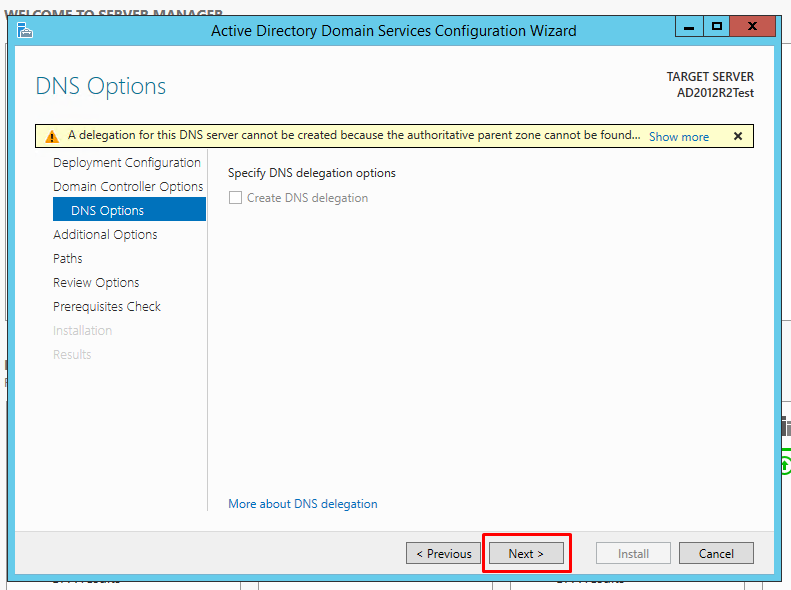Click the delegation warning message text
The width and height of the screenshot is (791, 590).
[x=354, y=135]
